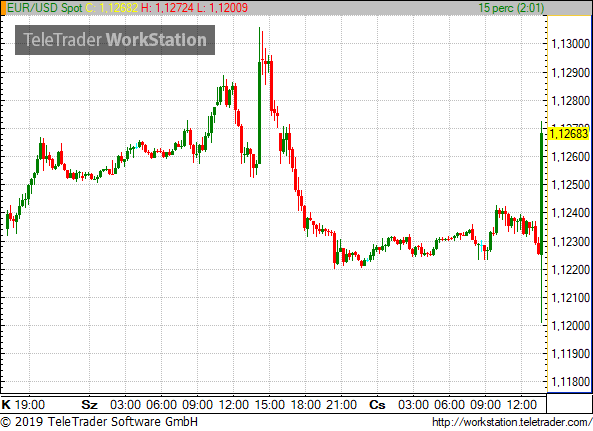Click the orange marker at title bar left
The width and height of the screenshot is (593, 431).
[3, 8]
